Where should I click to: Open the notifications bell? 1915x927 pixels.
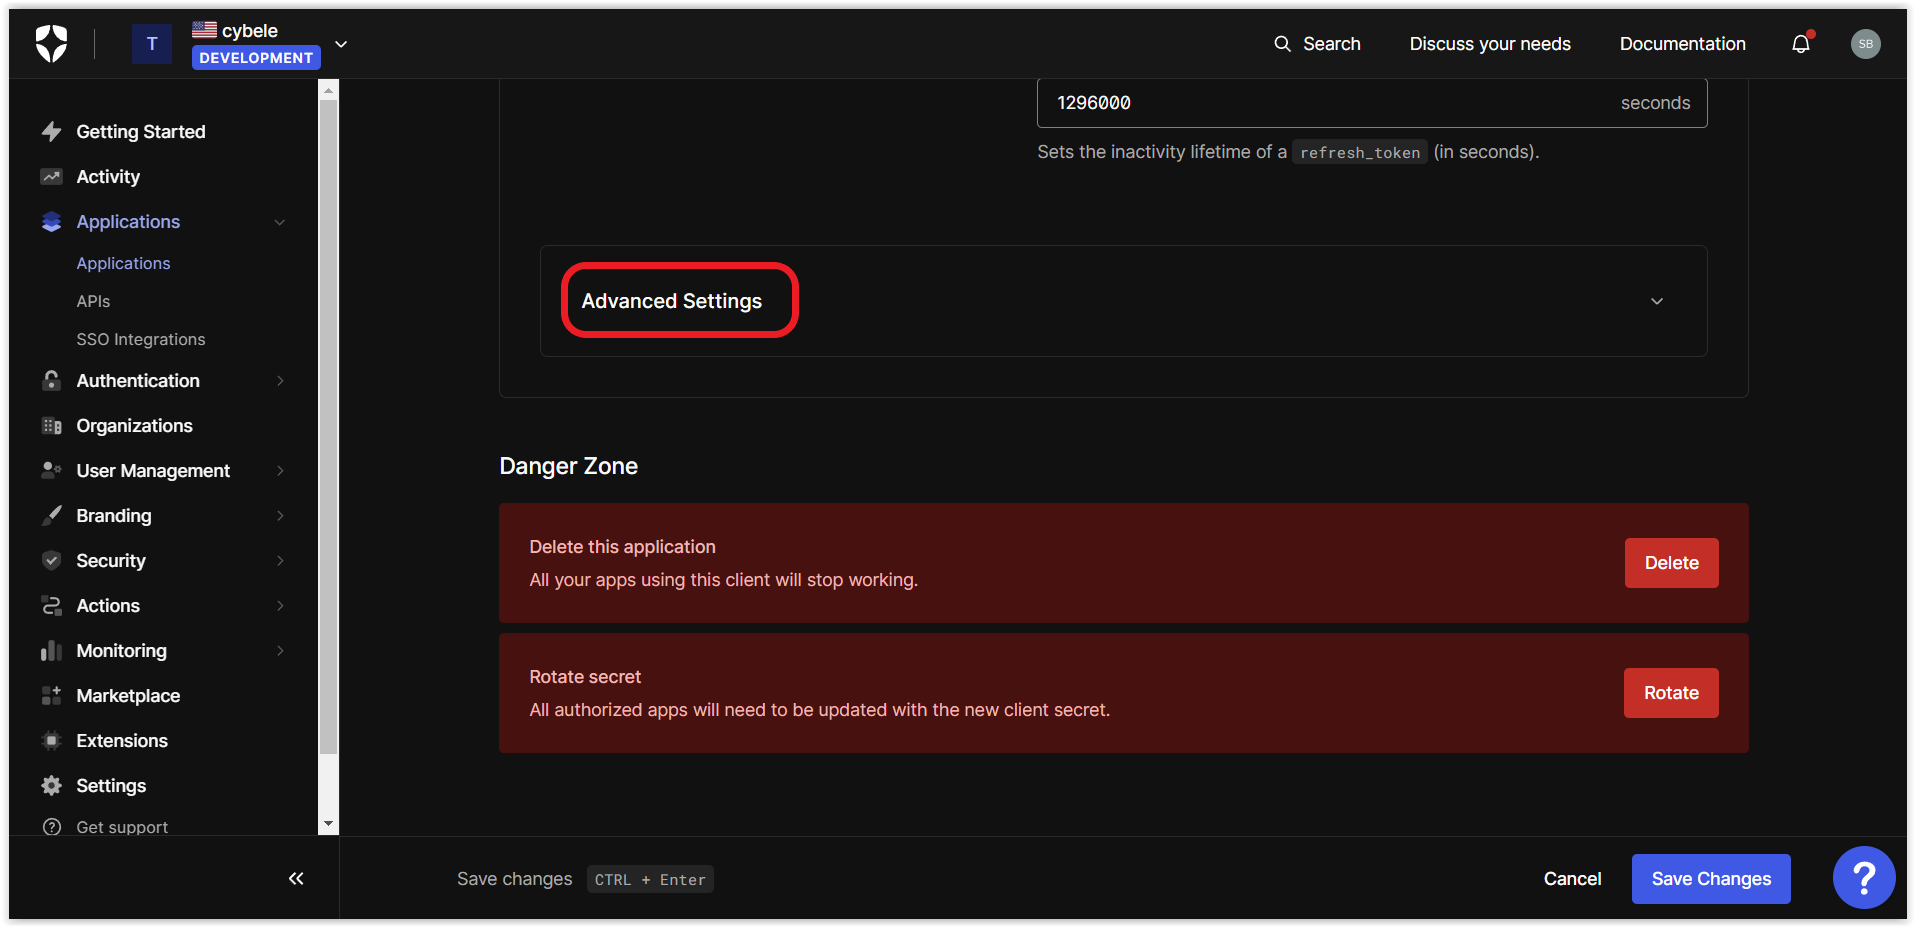1801,44
